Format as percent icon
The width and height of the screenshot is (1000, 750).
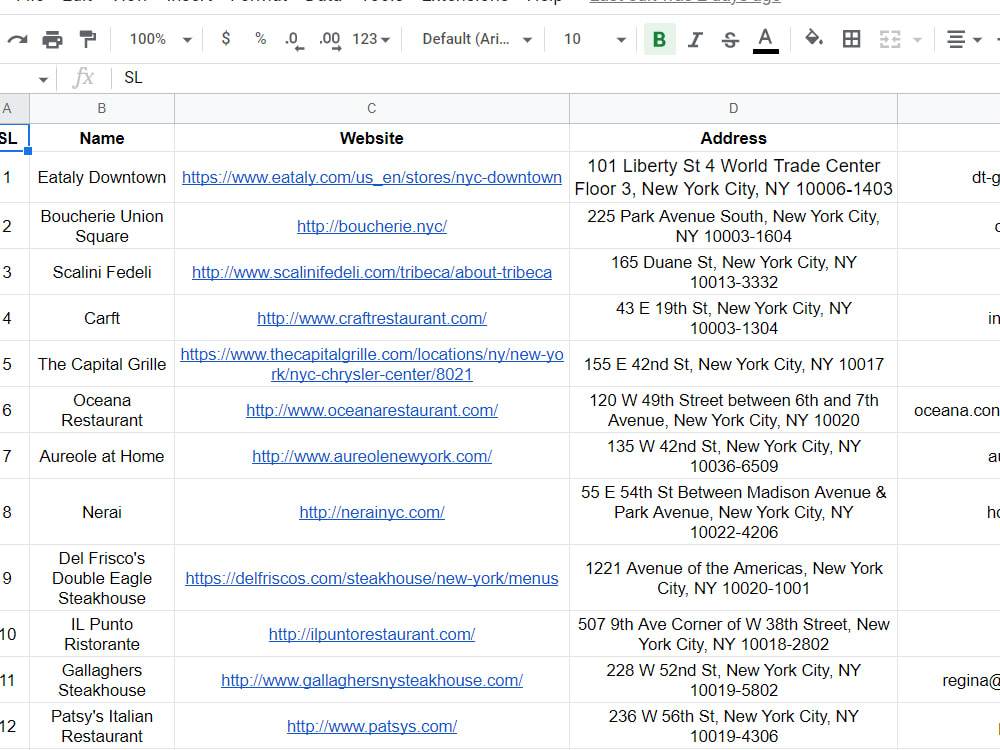260,39
